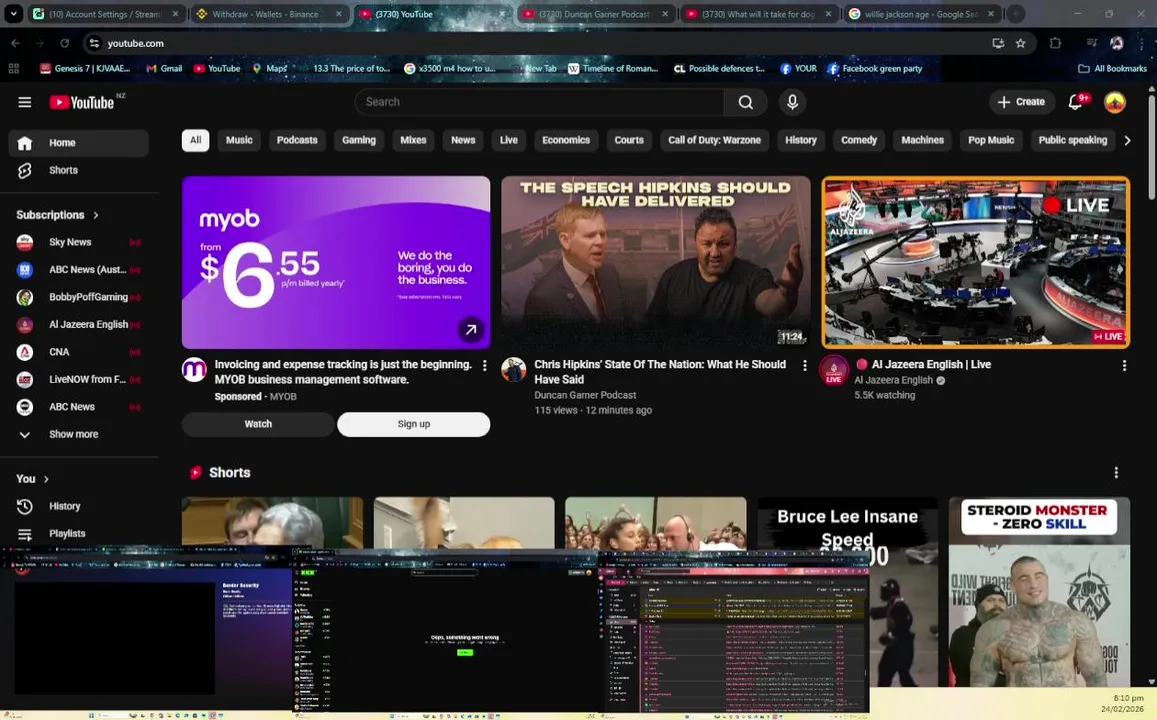
Task: Open options for MYOB sponsored ad
Action: pos(484,365)
